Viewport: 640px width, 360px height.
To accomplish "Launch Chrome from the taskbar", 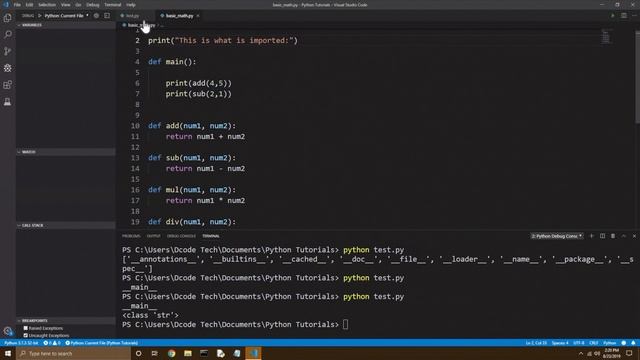I will pos(171,353).
